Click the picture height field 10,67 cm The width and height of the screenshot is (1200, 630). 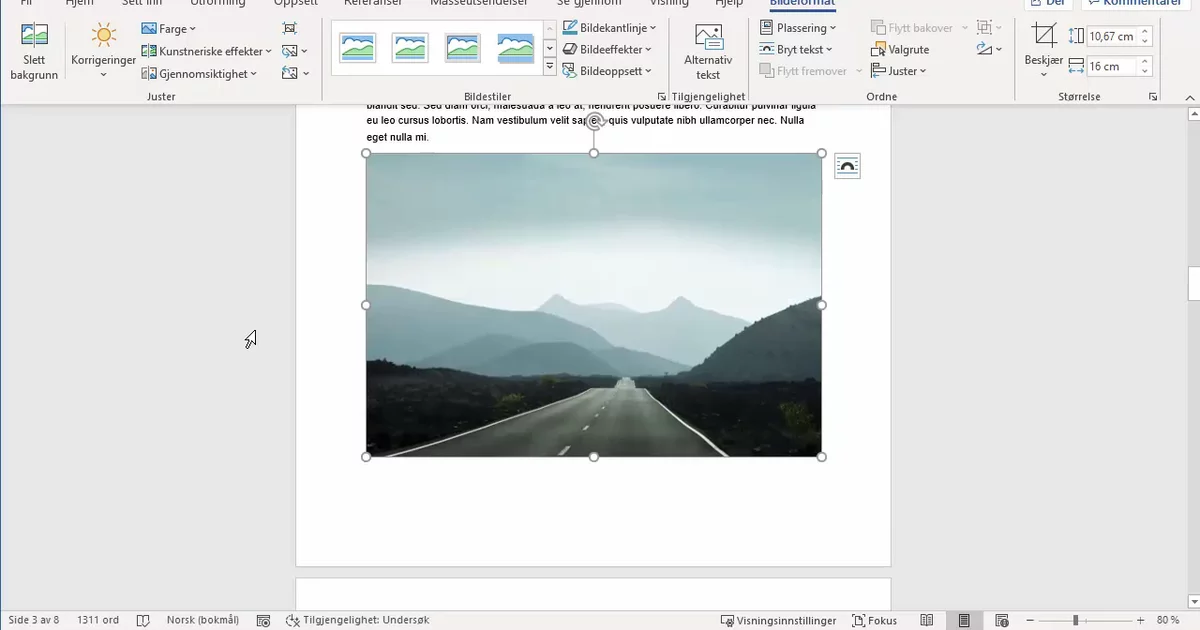pos(1112,37)
